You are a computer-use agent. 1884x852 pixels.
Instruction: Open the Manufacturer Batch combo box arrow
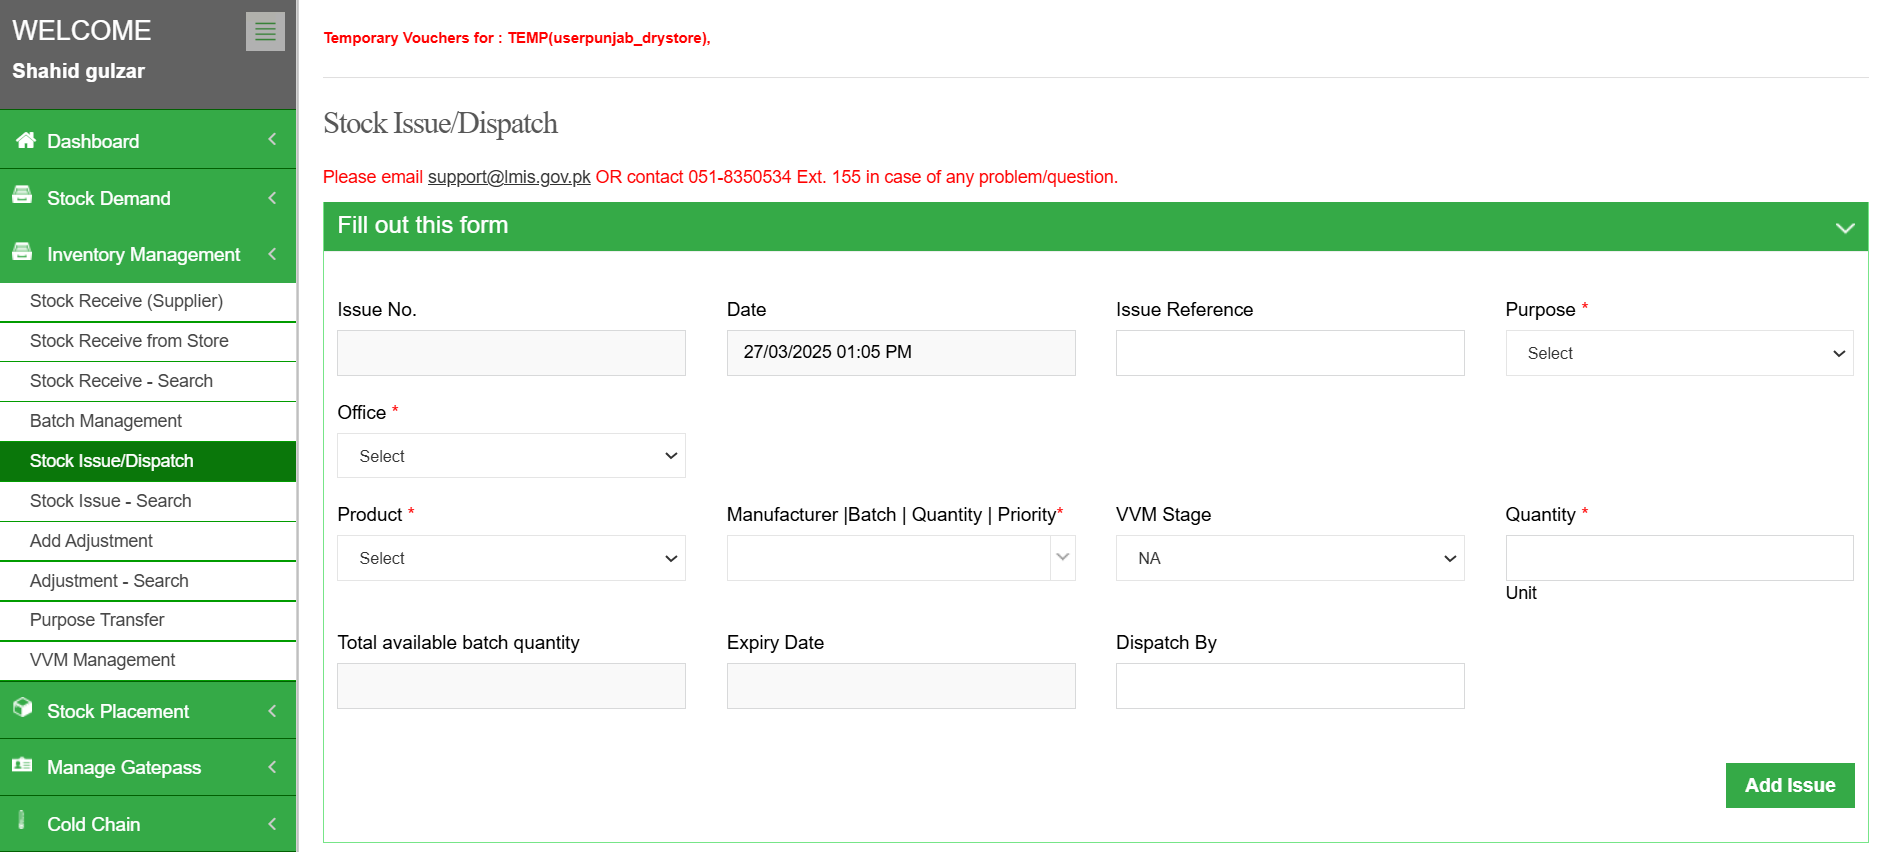(x=1063, y=558)
